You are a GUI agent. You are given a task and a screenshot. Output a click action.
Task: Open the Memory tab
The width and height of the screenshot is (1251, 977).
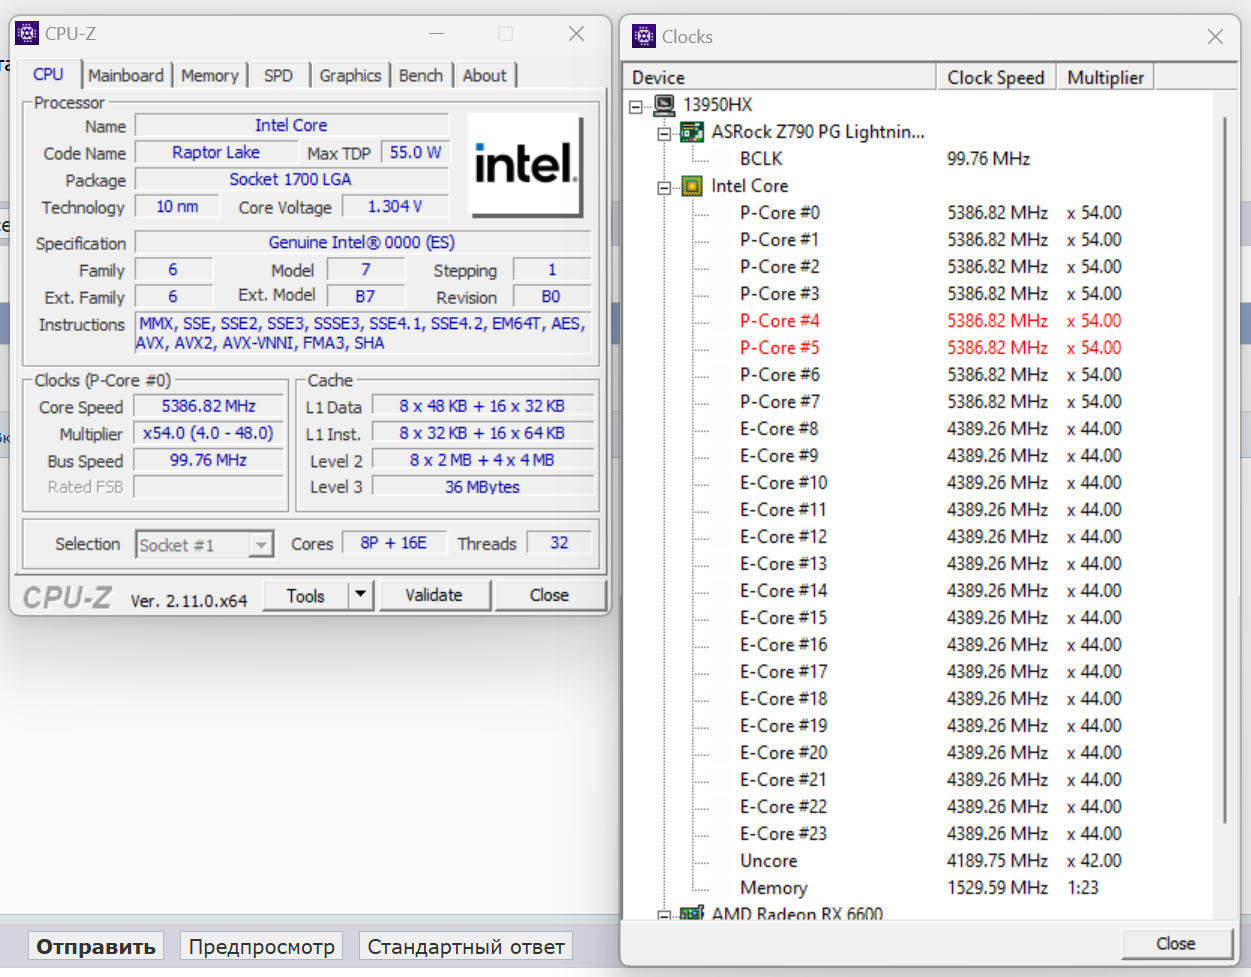click(x=210, y=75)
